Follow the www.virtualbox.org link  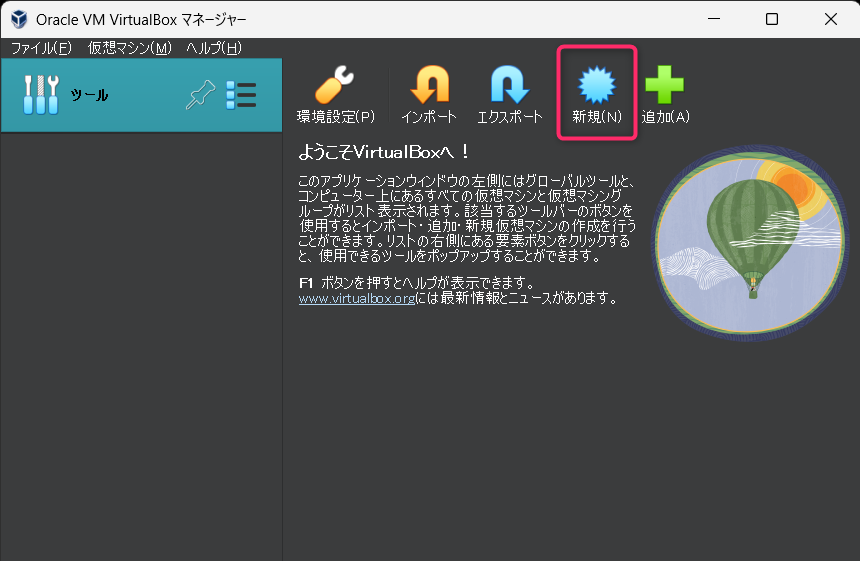(356, 298)
